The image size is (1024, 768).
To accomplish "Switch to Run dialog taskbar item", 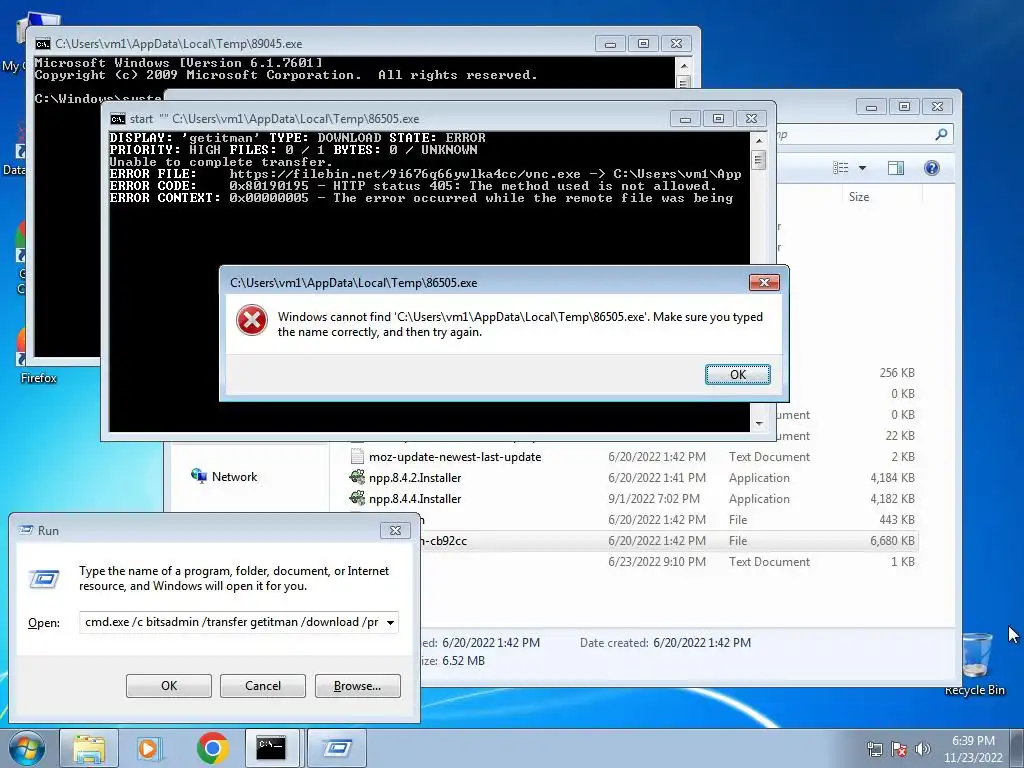I will [336, 748].
